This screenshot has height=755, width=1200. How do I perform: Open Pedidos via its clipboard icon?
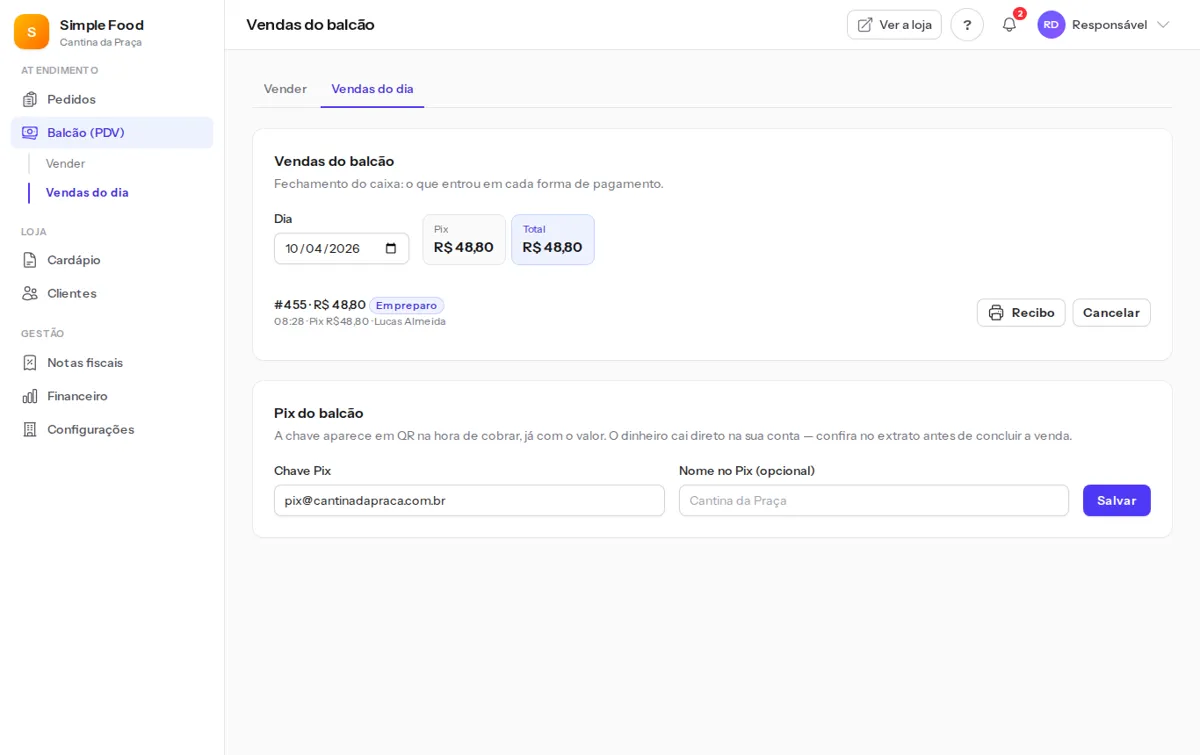pyautogui.click(x=30, y=99)
